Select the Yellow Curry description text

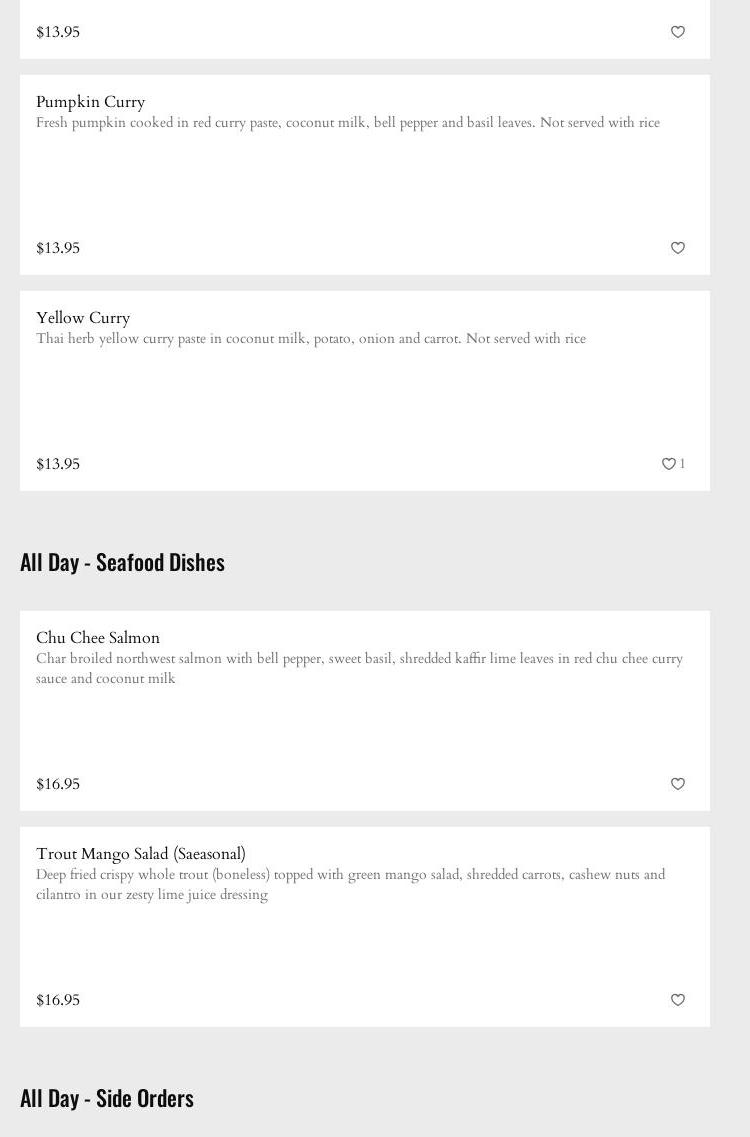point(311,339)
